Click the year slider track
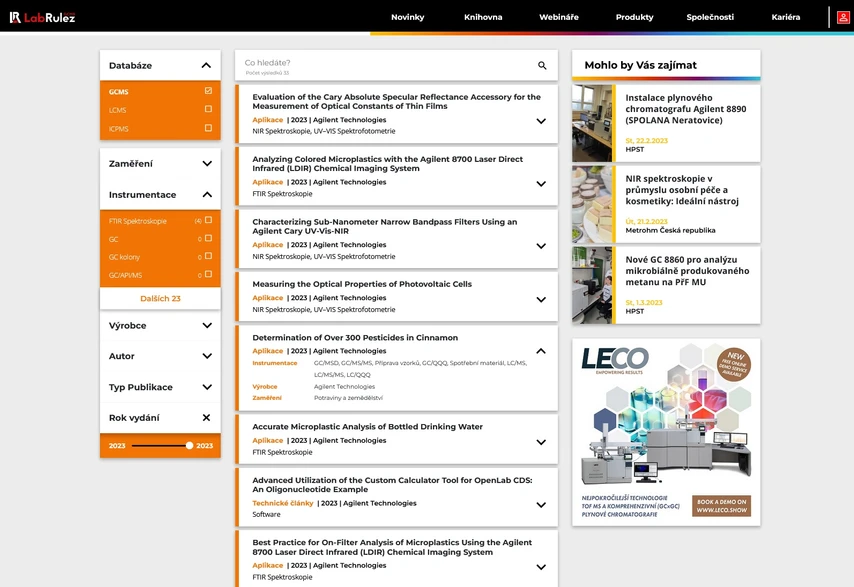Image resolution: width=854 pixels, height=587 pixels. [x=159, y=445]
